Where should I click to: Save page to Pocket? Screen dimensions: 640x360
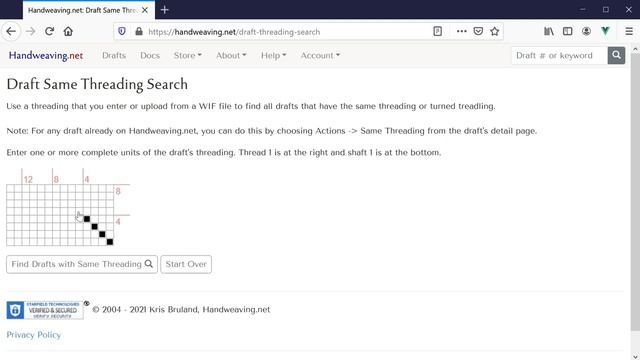[478, 31]
